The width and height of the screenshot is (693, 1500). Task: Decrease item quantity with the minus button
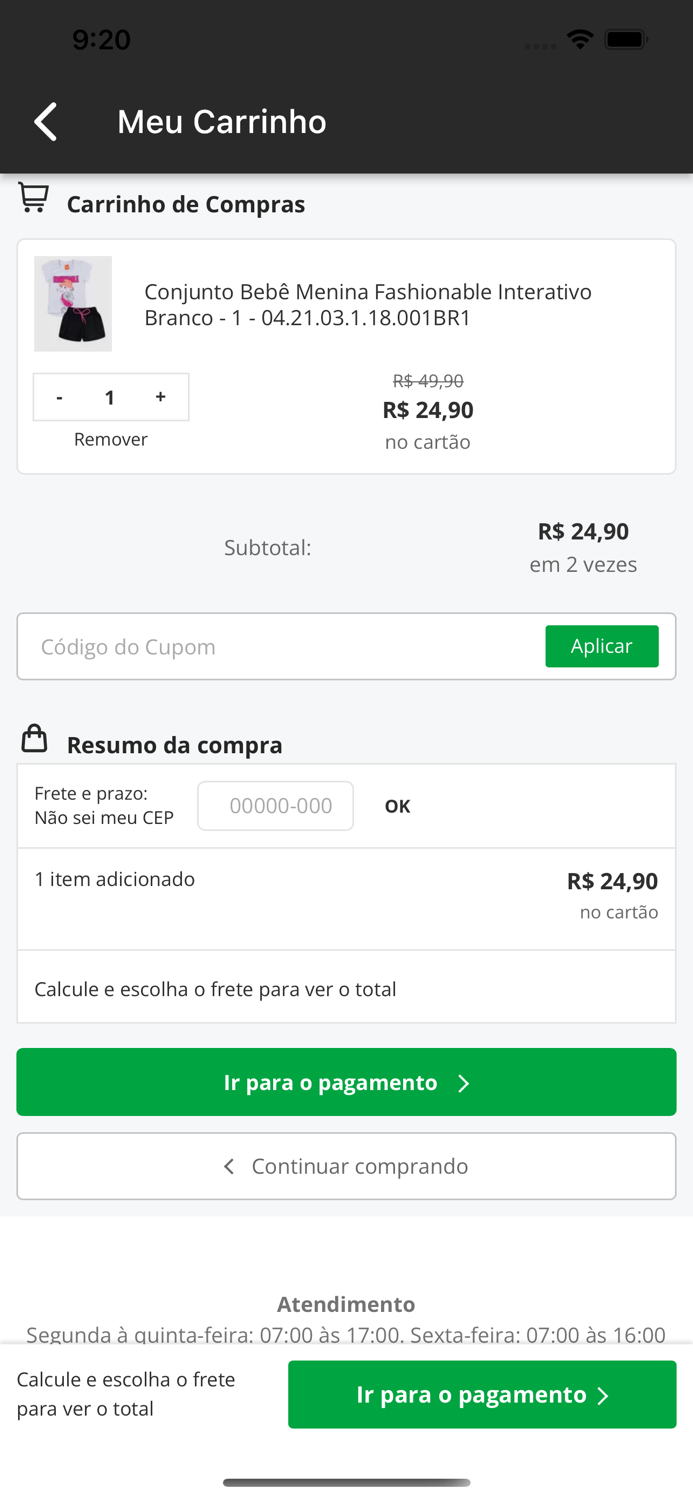pos(59,397)
